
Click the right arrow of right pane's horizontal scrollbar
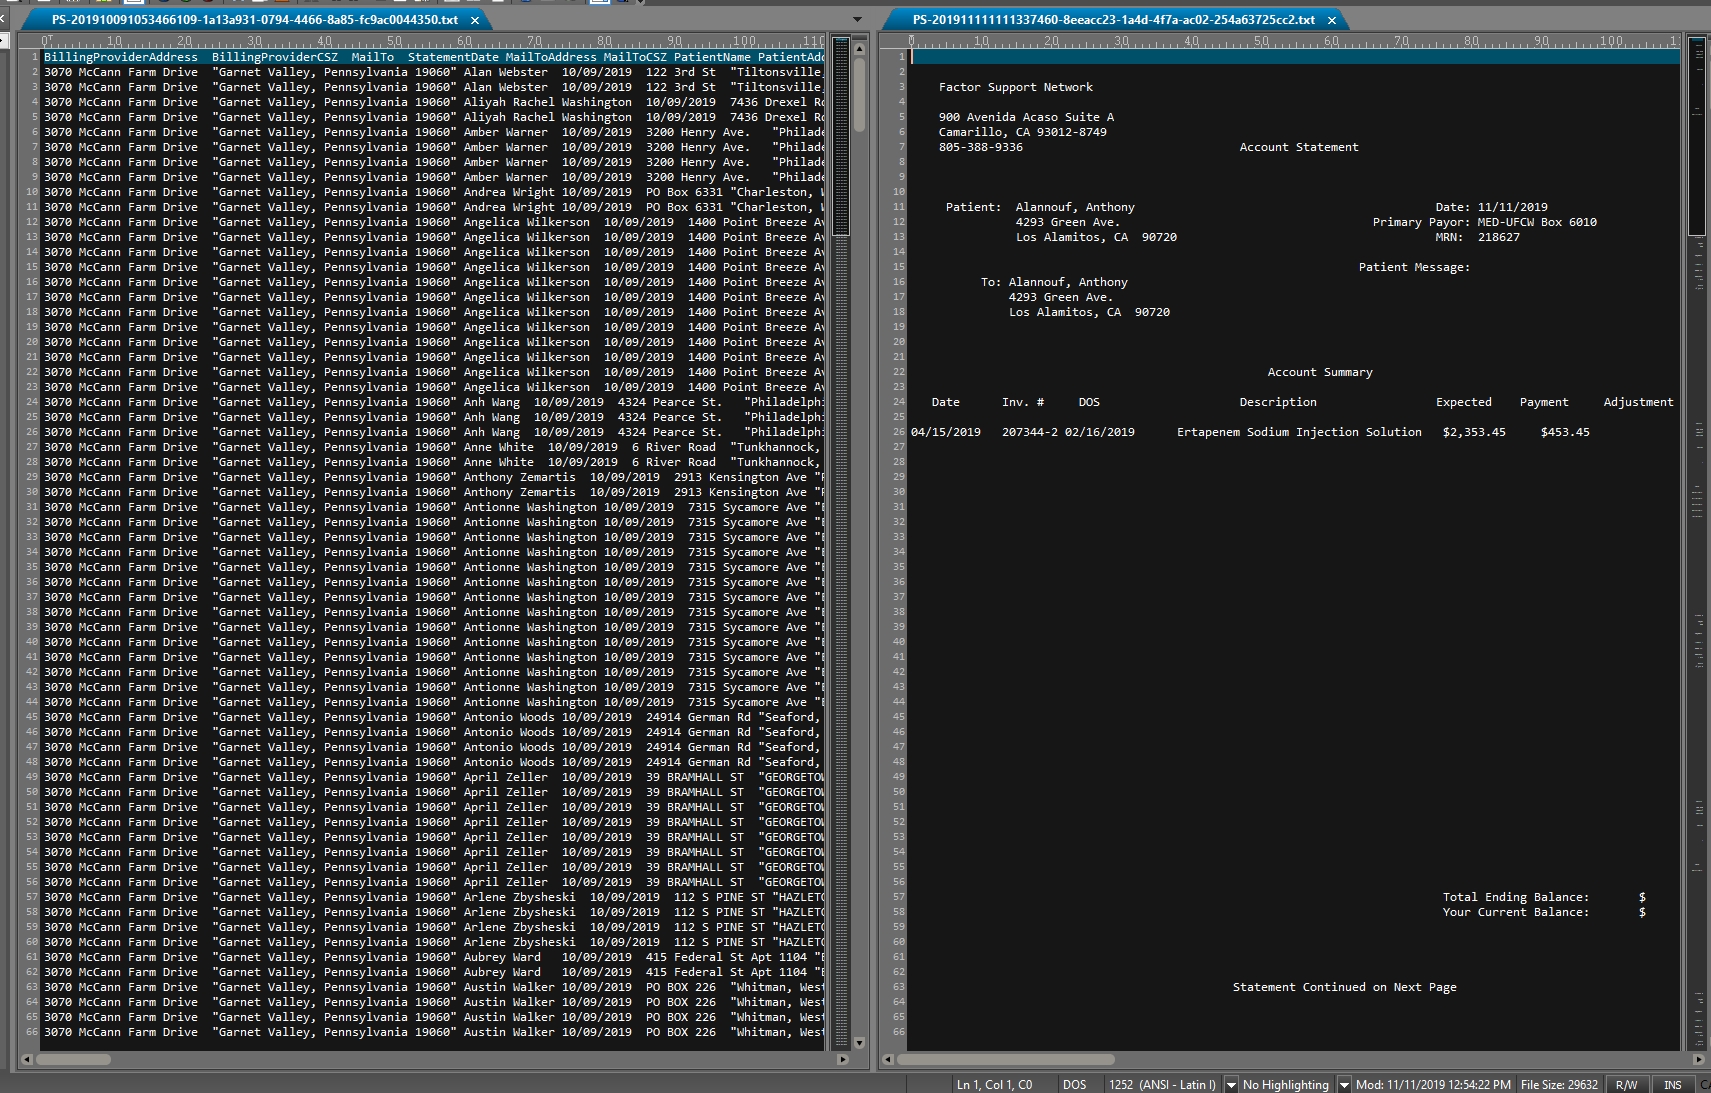(1698, 1059)
